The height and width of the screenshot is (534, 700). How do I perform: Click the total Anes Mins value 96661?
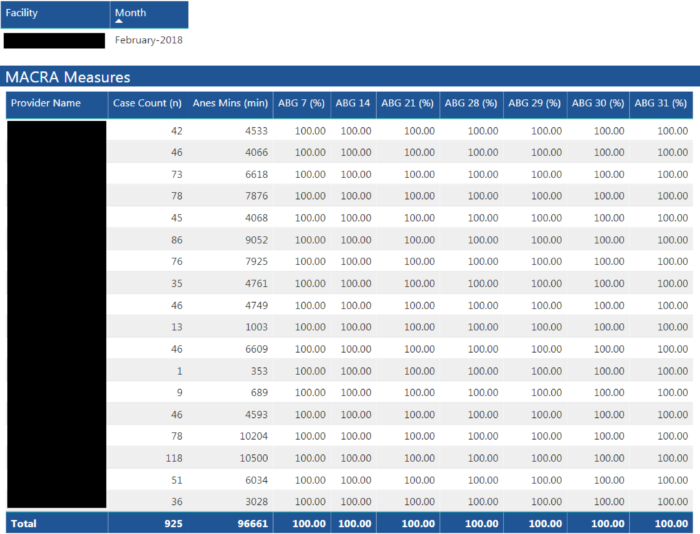click(250, 523)
